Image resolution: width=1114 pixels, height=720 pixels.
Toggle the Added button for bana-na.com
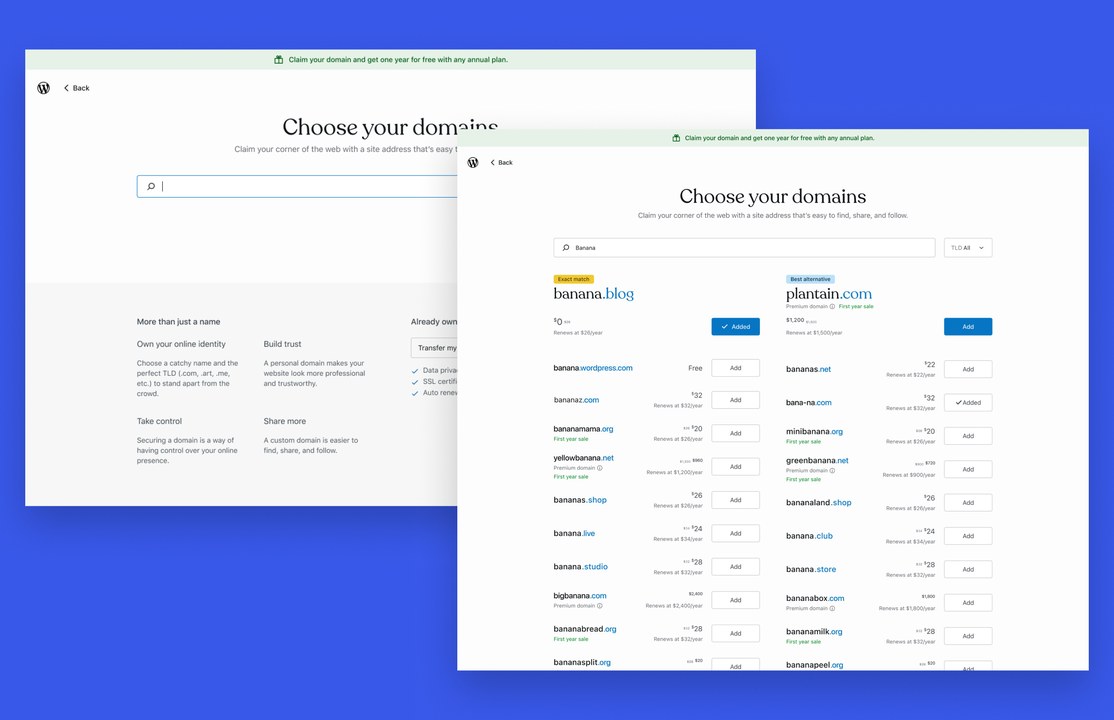point(968,403)
